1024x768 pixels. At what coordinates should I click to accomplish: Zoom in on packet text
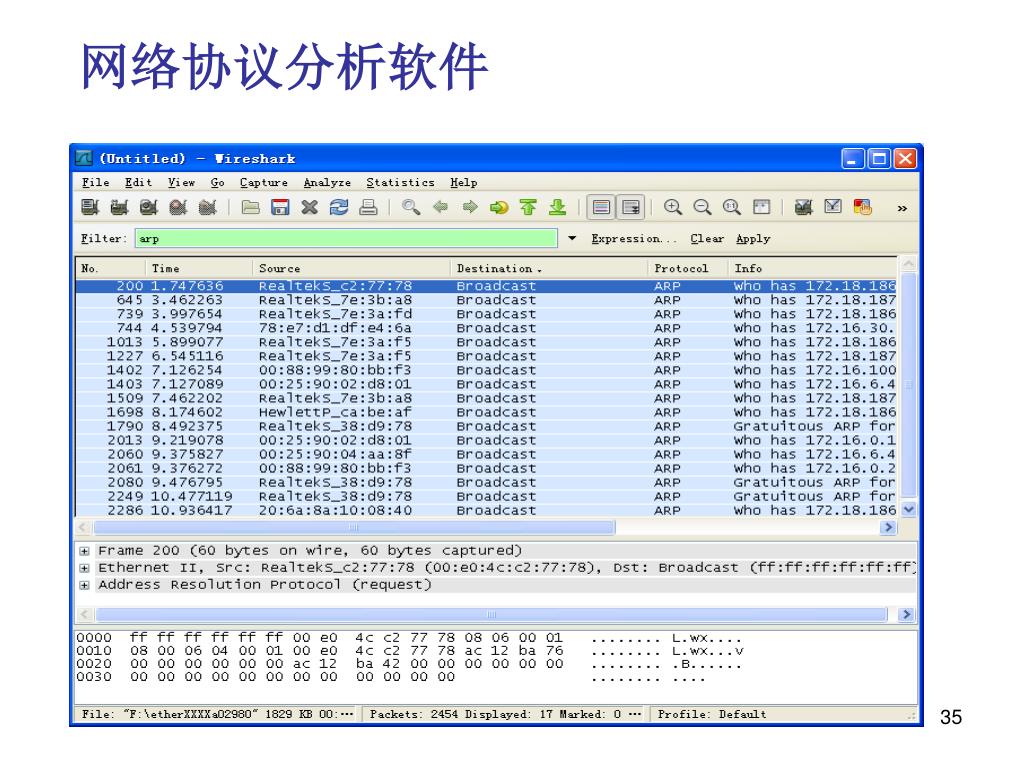(x=673, y=208)
